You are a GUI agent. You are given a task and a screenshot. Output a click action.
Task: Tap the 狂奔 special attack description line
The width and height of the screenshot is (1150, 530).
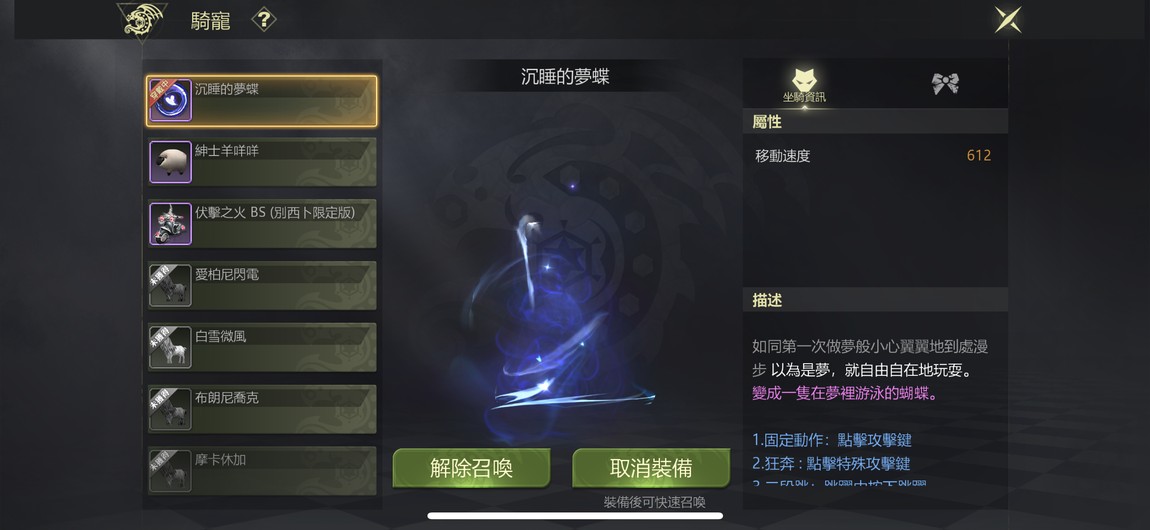pos(831,463)
